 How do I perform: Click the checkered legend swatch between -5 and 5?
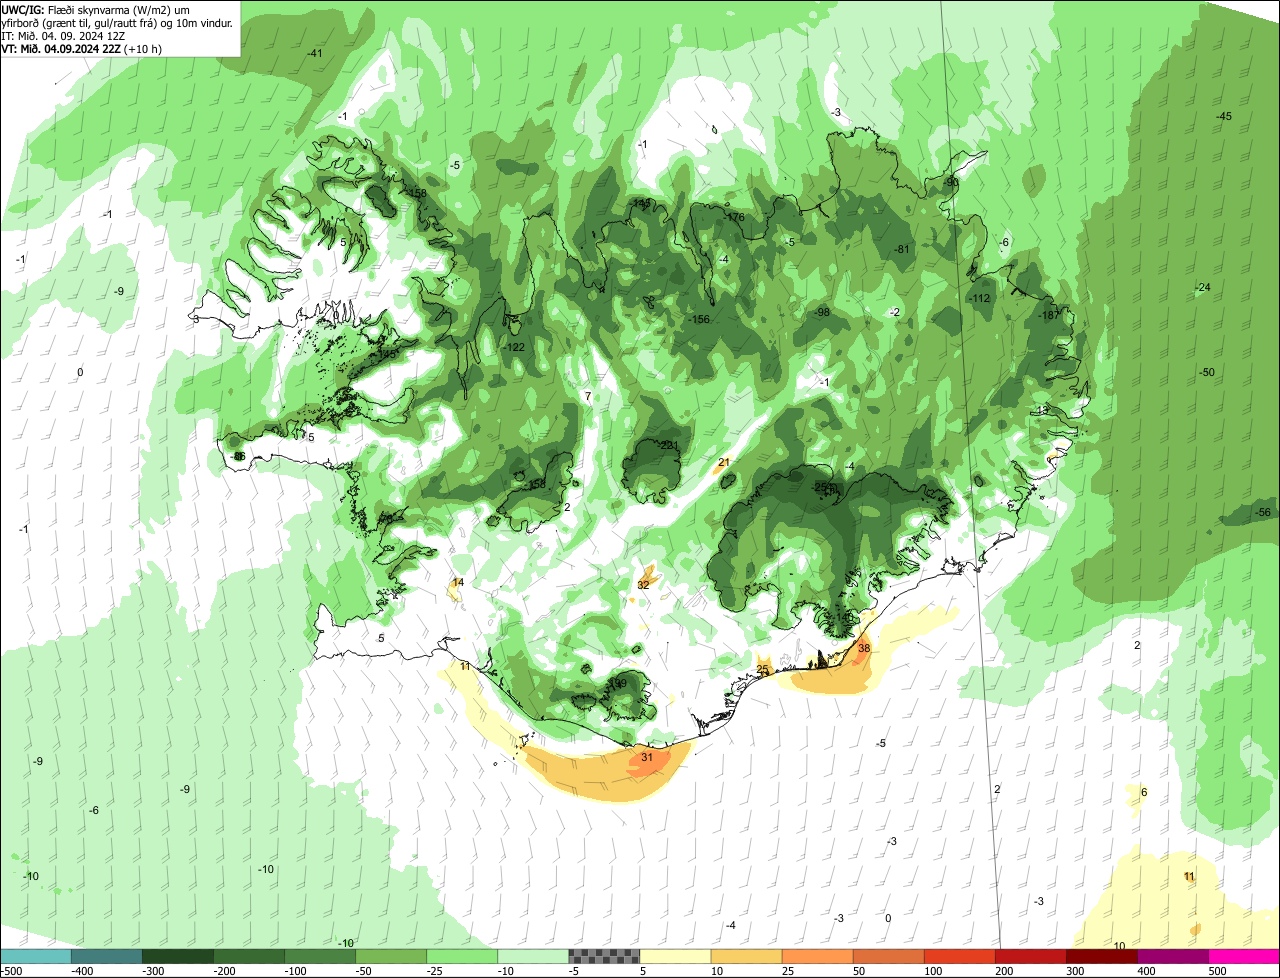(x=604, y=956)
